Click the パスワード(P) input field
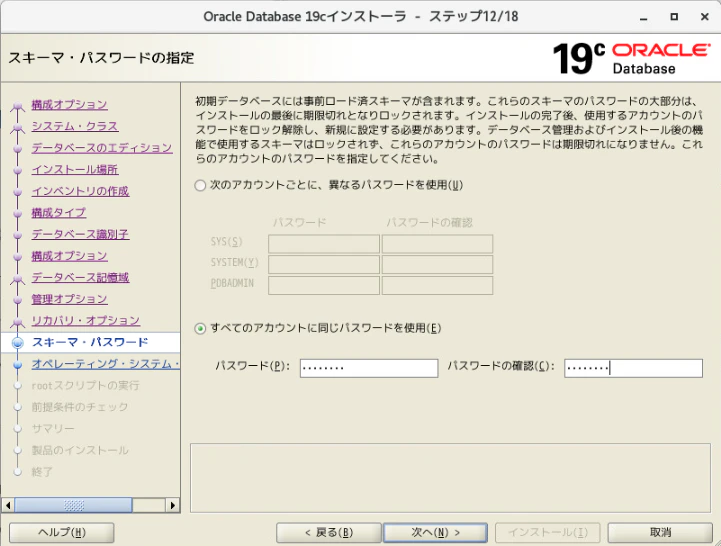Image resolution: width=721 pixels, height=546 pixels. coord(369,368)
